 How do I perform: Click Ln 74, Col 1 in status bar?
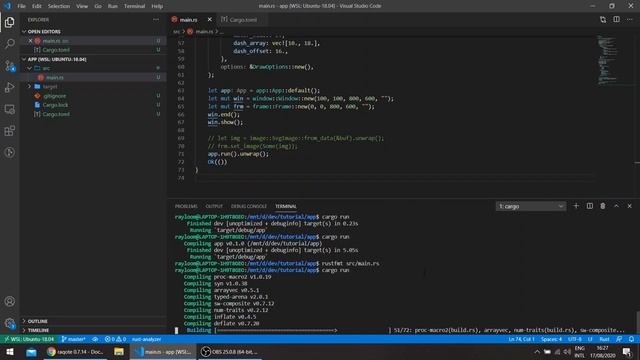point(521,339)
